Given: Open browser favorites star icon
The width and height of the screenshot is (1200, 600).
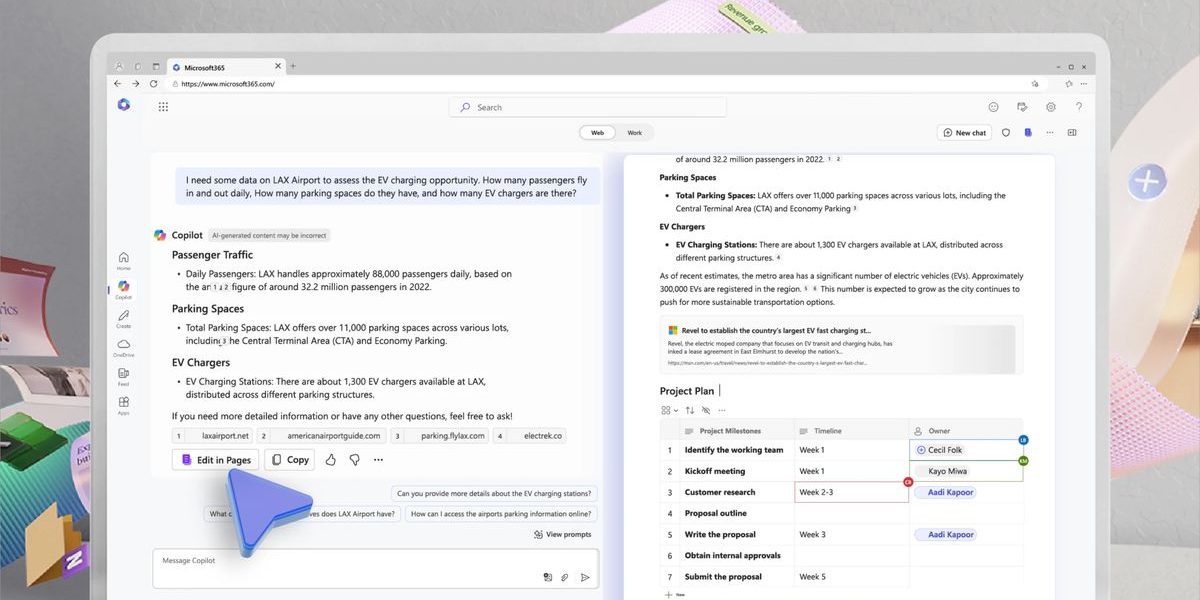Looking at the screenshot, I should point(1069,84).
